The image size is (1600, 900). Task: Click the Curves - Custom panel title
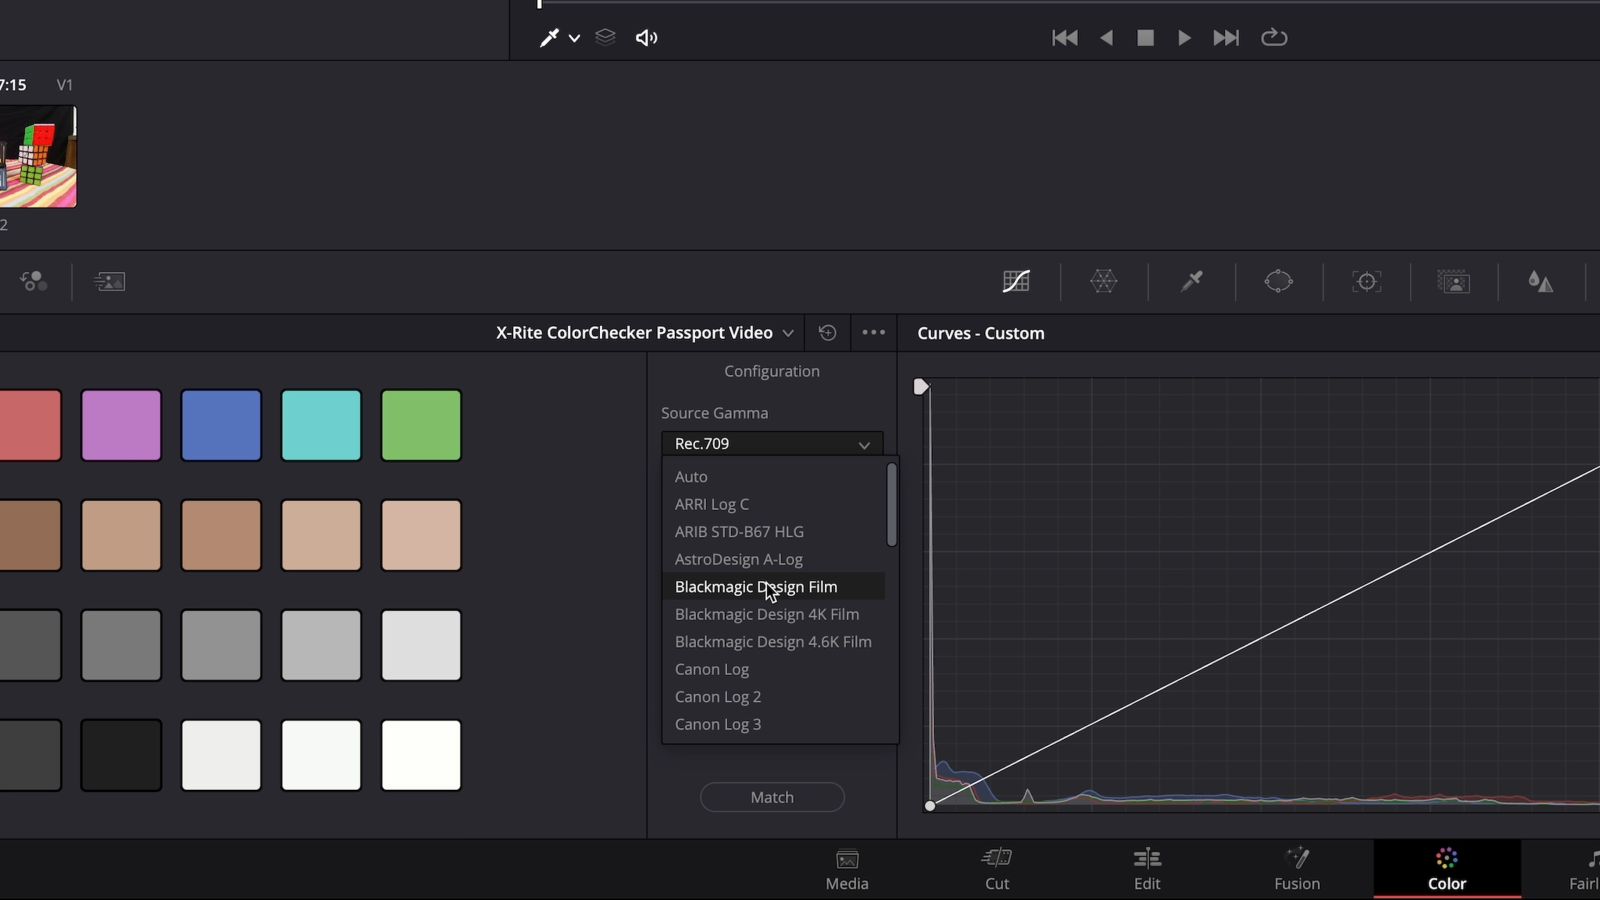pyautogui.click(x=981, y=334)
